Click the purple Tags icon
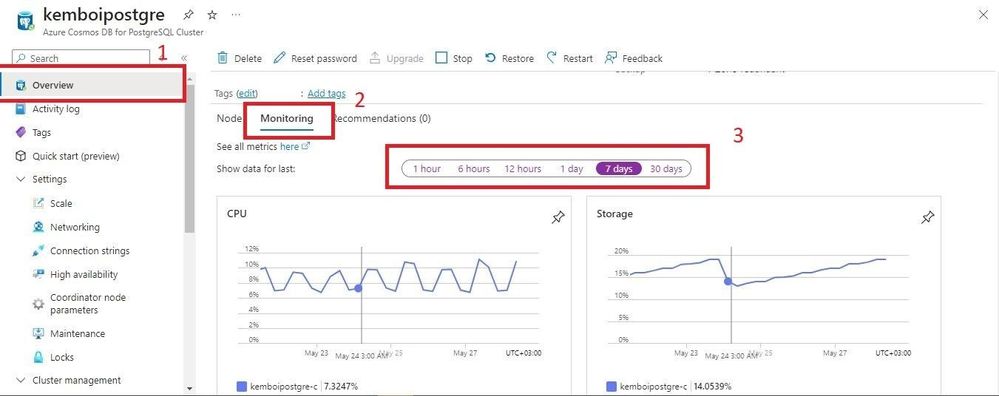The height and width of the screenshot is (396, 999). tap(20, 132)
